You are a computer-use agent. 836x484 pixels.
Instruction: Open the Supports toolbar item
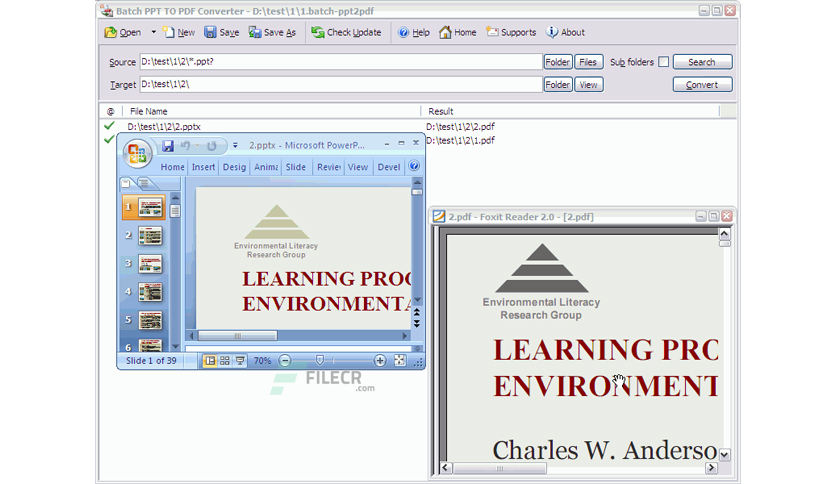click(511, 33)
